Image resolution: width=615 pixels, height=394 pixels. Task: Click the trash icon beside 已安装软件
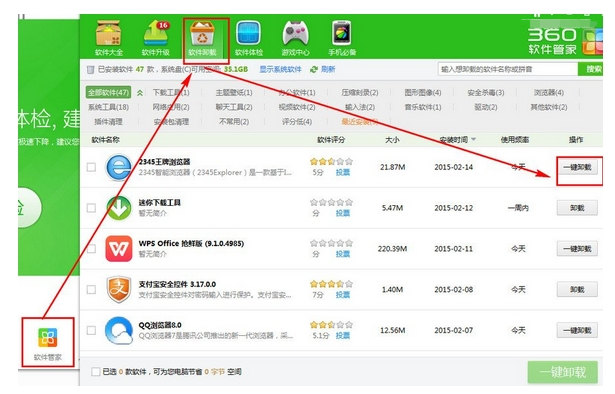point(90,69)
